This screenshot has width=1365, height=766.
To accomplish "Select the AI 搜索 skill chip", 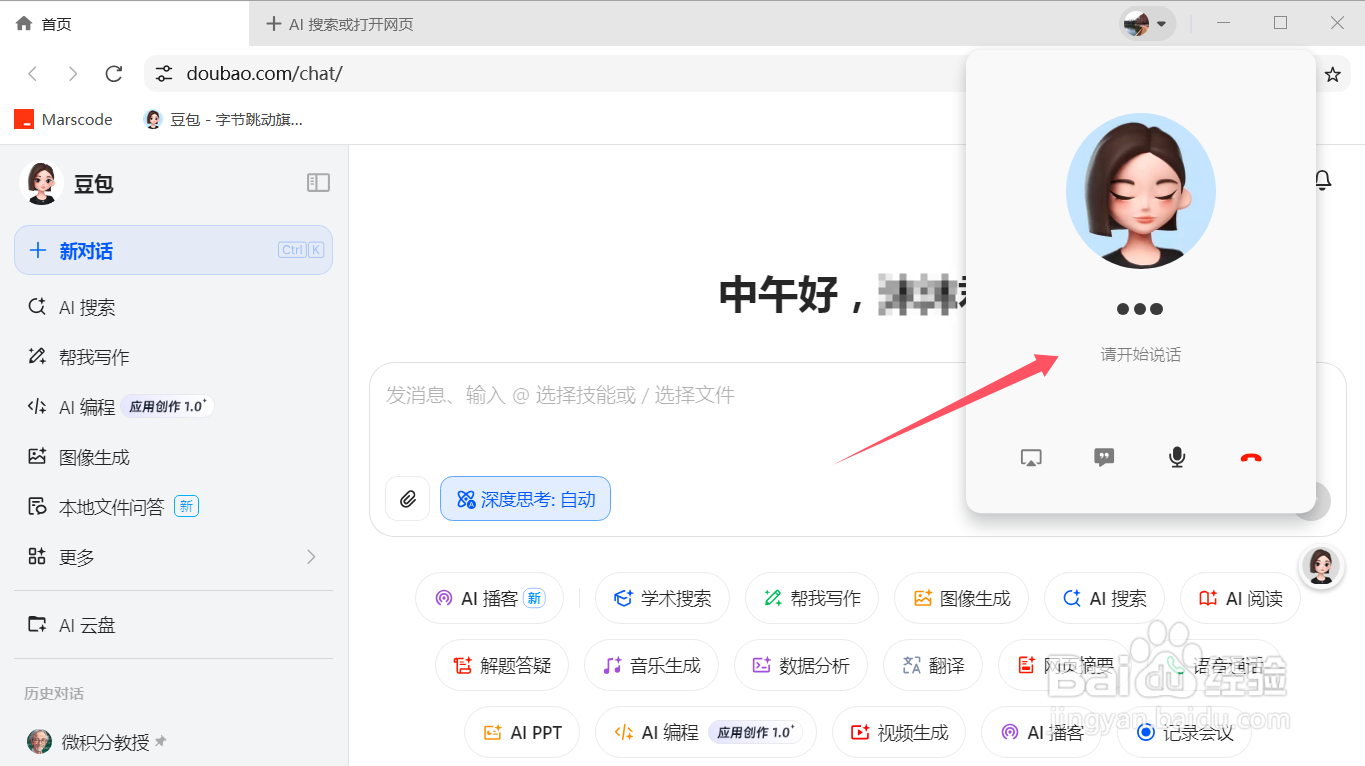I will (1104, 598).
